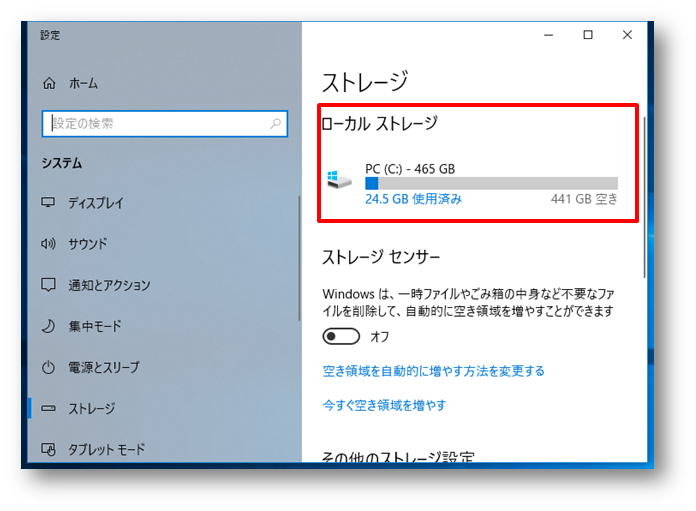Open the ホーム settings page

tap(83, 83)
